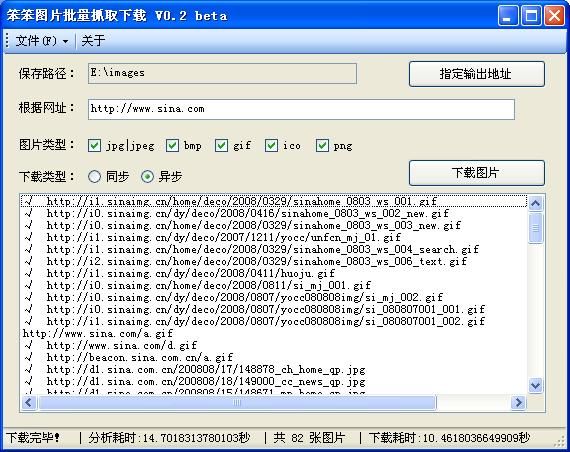This screenshot has width=570, height=452.
Task: Select row sinahome_0803_ws_004_search.gif
Action: (x=274, y=249)
